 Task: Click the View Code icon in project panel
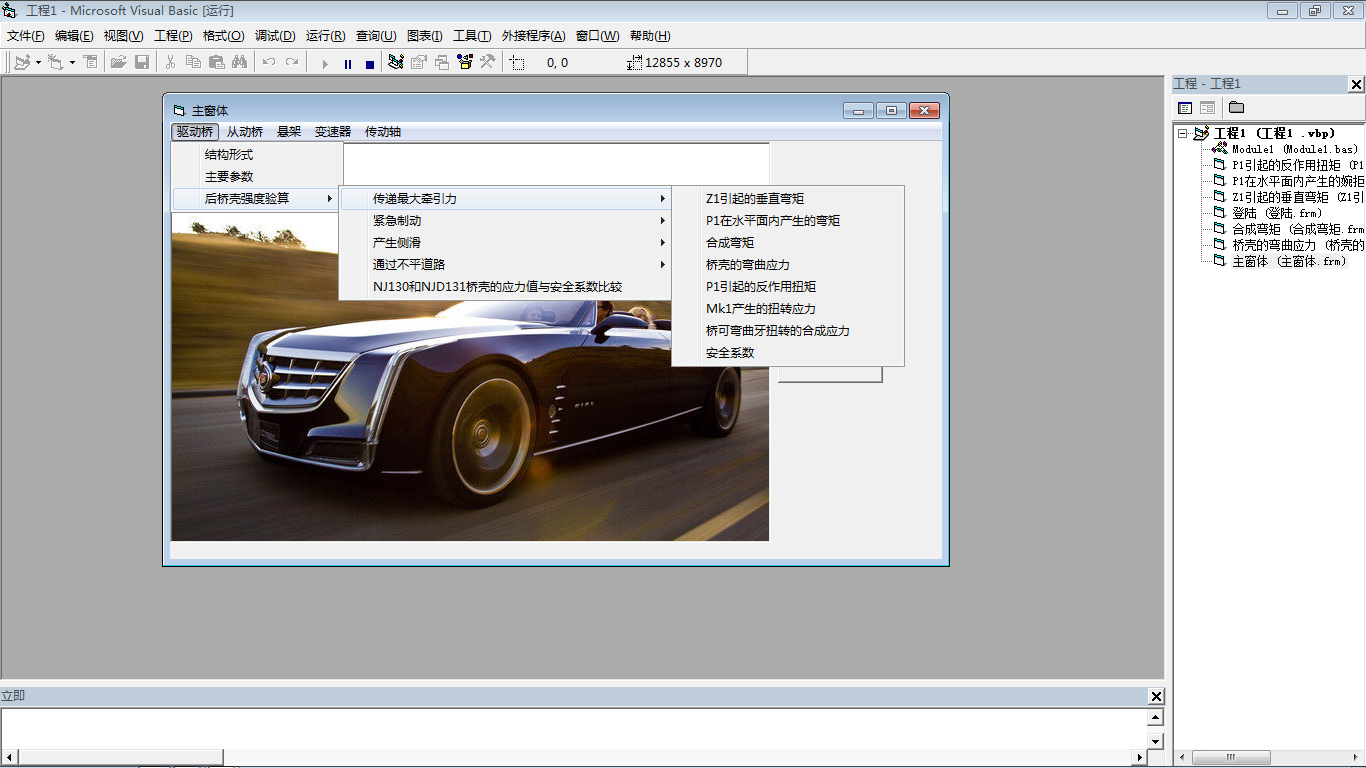pyautogui.click(x=1185, y=108)
